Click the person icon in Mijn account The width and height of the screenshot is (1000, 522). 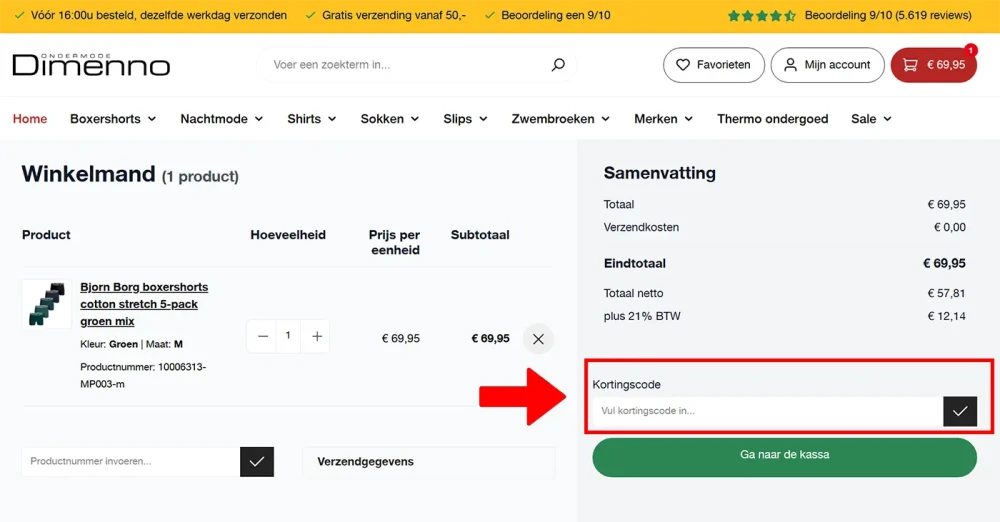point(790,64)
